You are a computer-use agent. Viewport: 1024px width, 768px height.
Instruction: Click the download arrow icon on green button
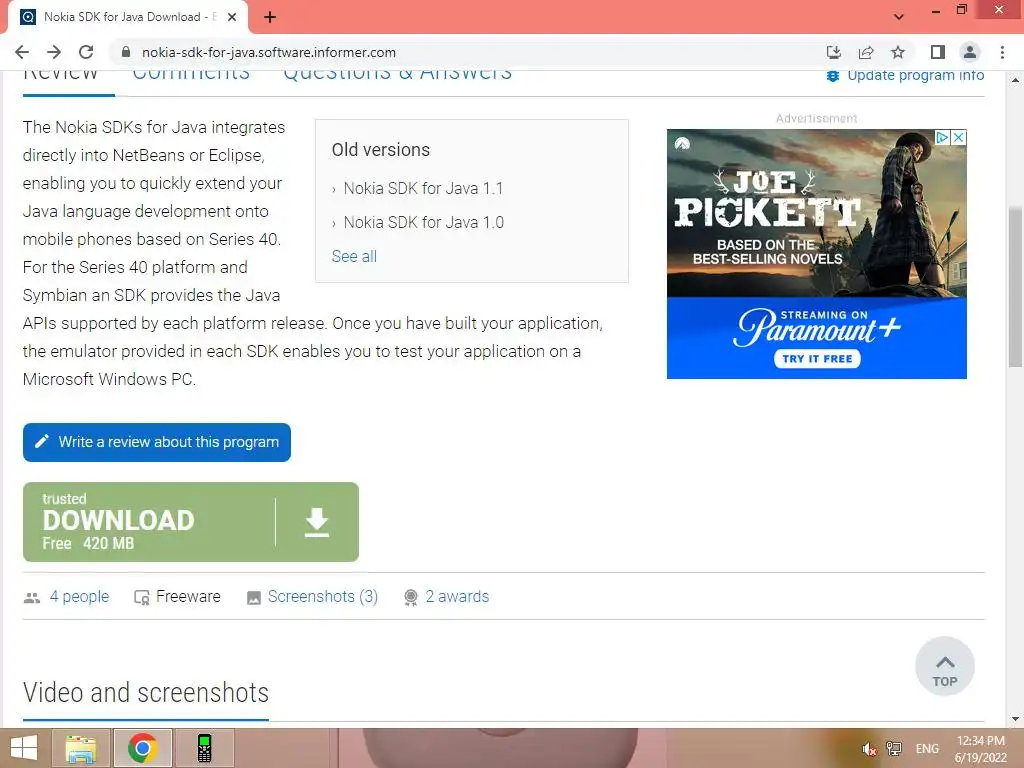click(317, 522)
